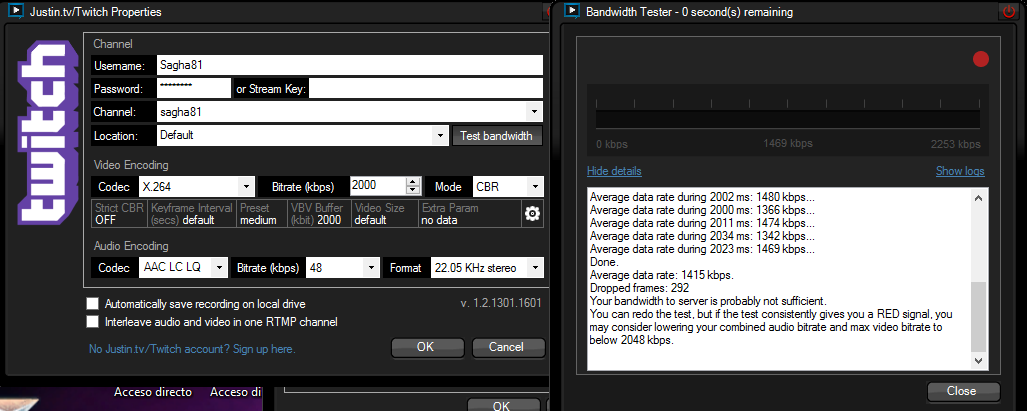Click the Hide details link

click(614, 171)
